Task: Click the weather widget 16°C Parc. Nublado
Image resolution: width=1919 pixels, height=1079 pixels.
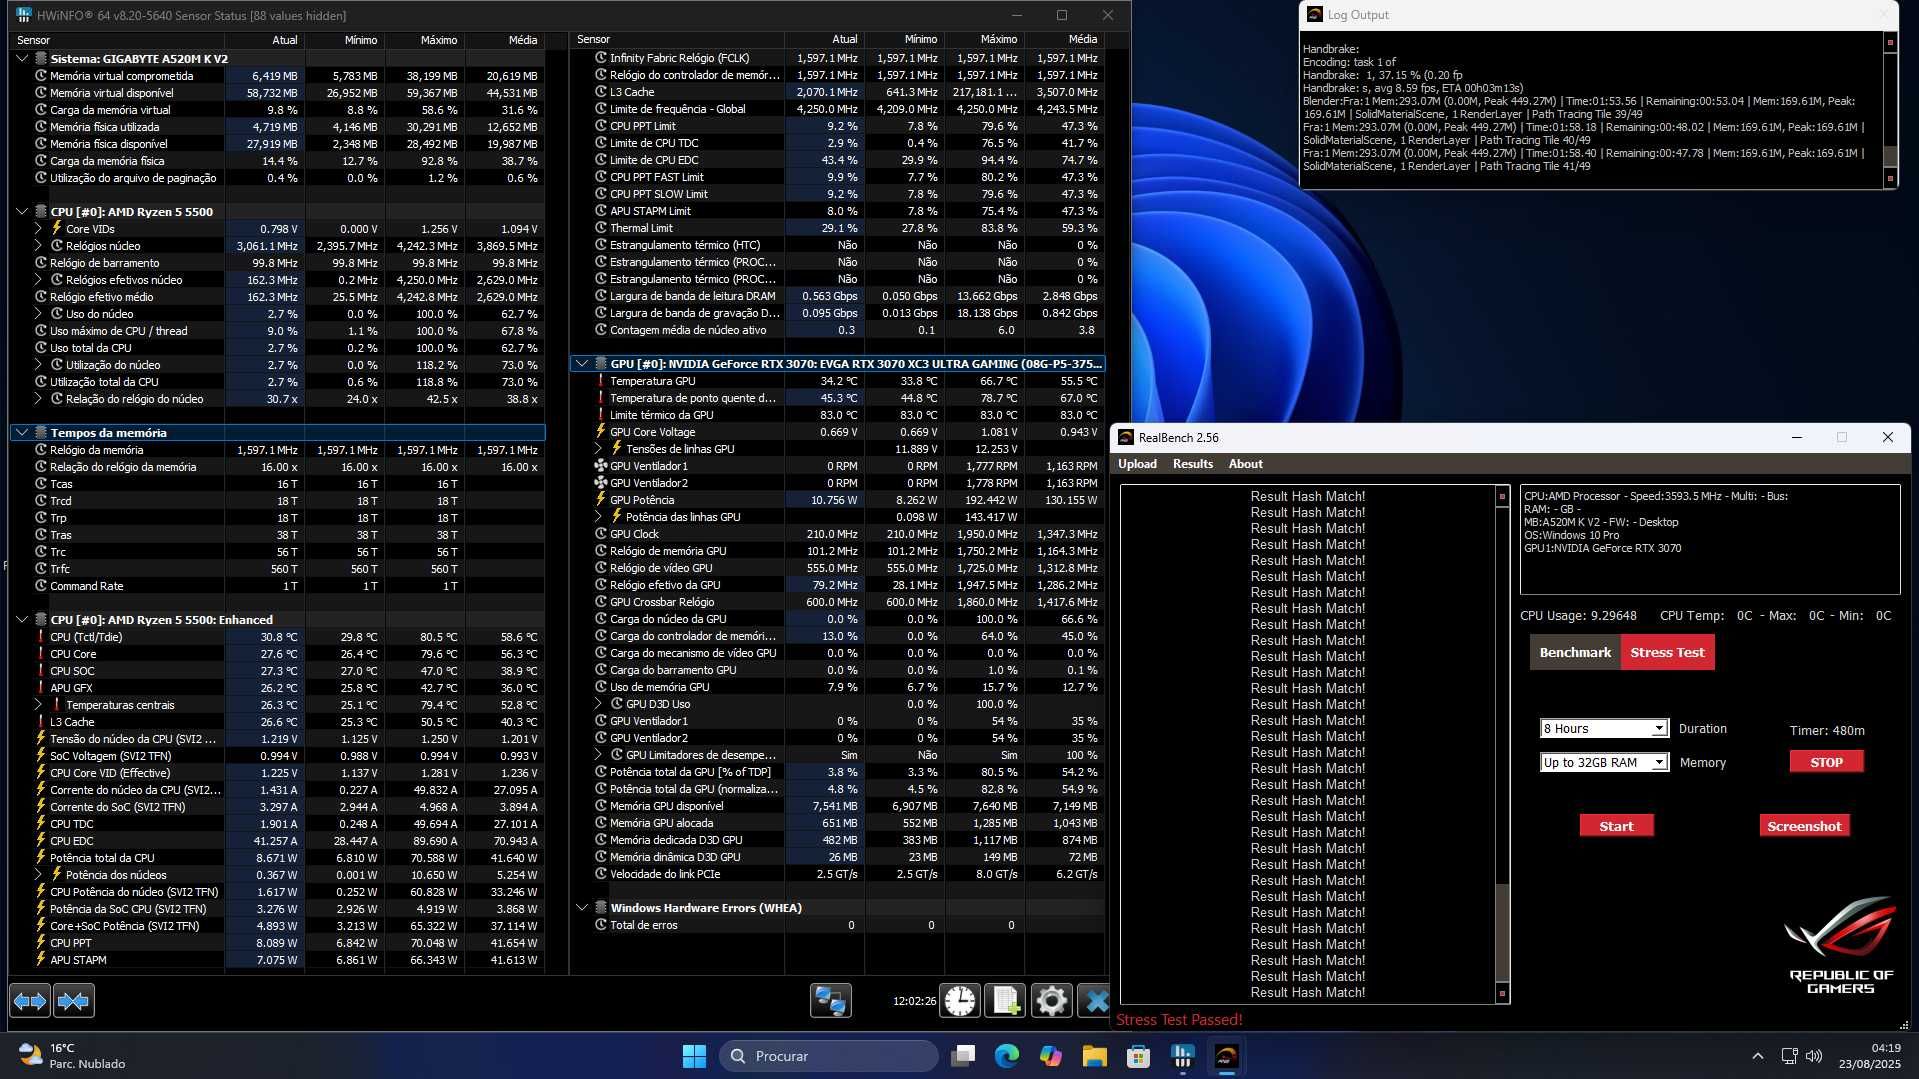Action: click(72, 1056)
